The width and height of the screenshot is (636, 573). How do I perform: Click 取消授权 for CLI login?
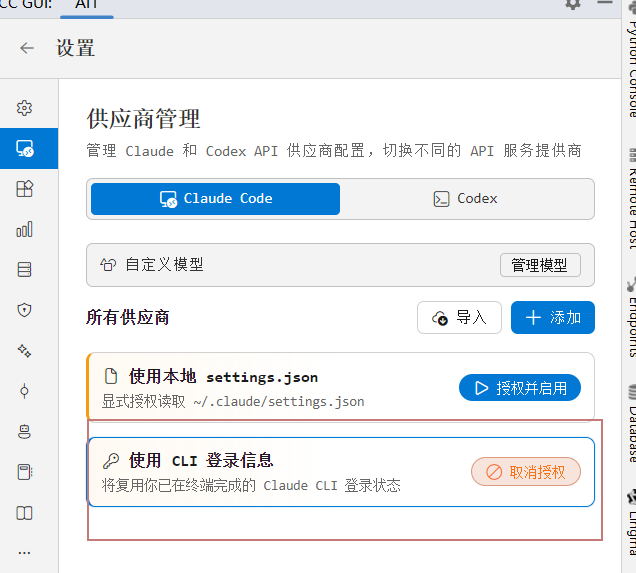tap(526, 472)
